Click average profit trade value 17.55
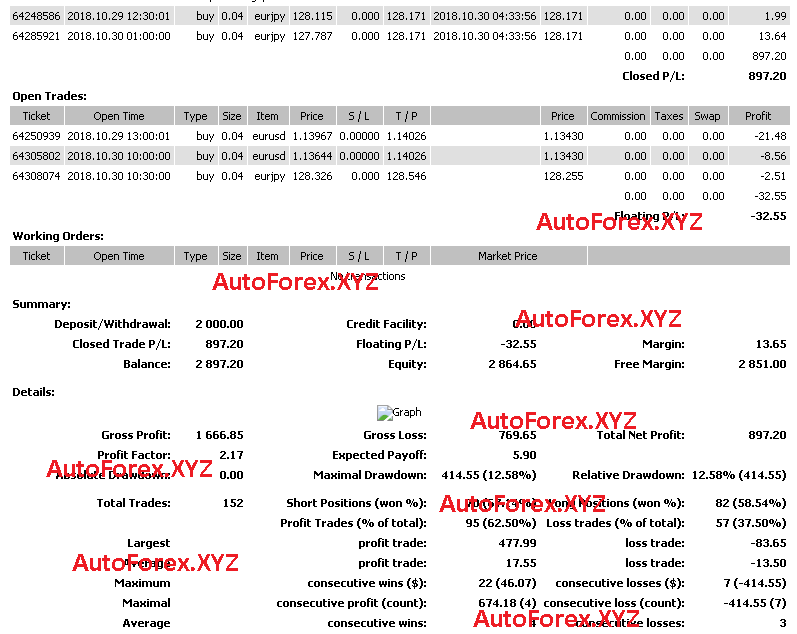 (x=521, y=563)
